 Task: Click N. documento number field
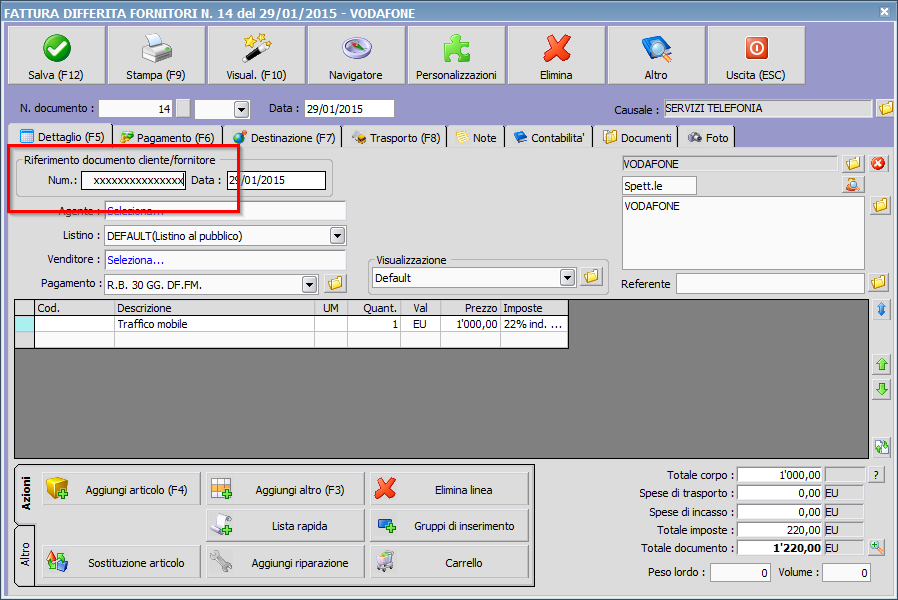click(x=135, y=109)
